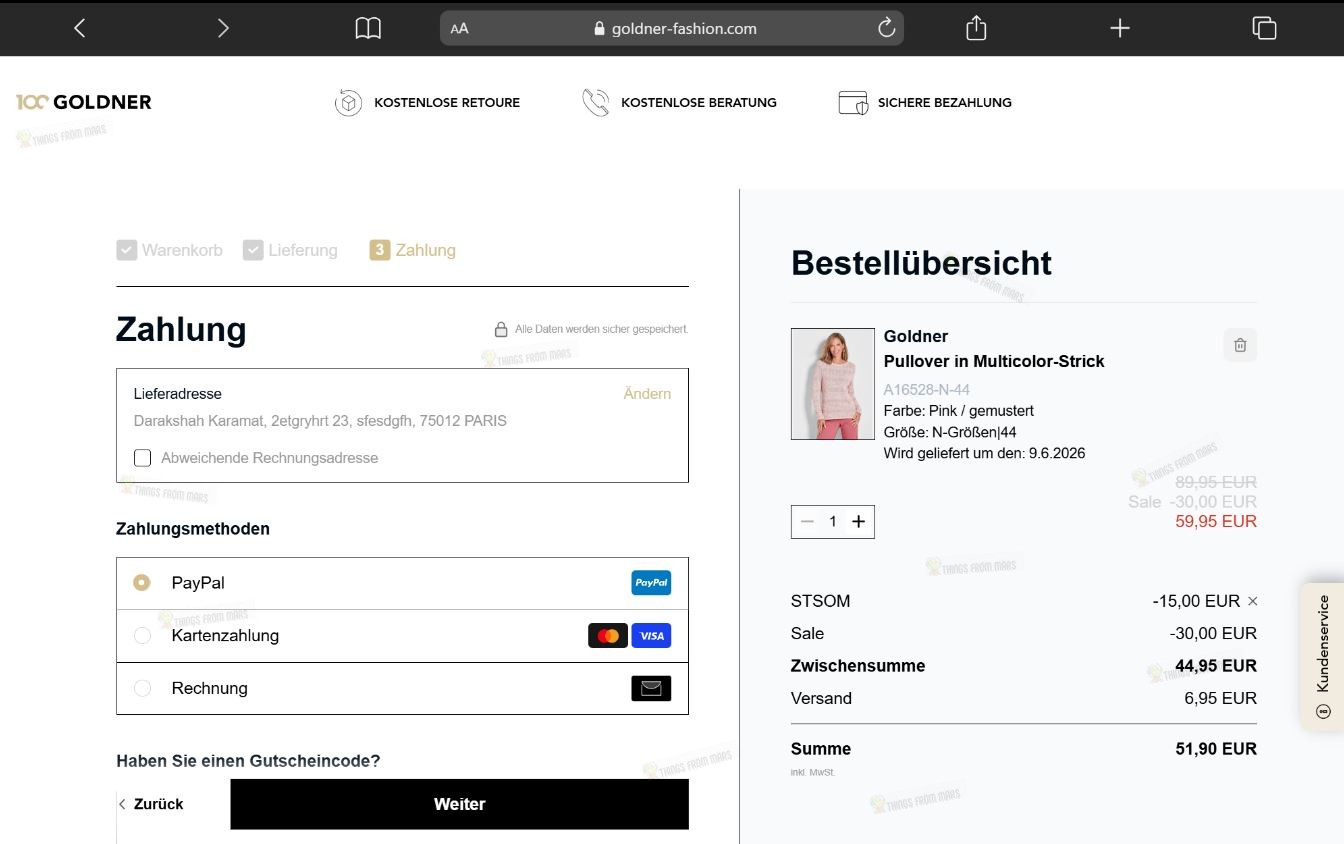Open the Warenkorb checkout step

click(x=170, y=250)
